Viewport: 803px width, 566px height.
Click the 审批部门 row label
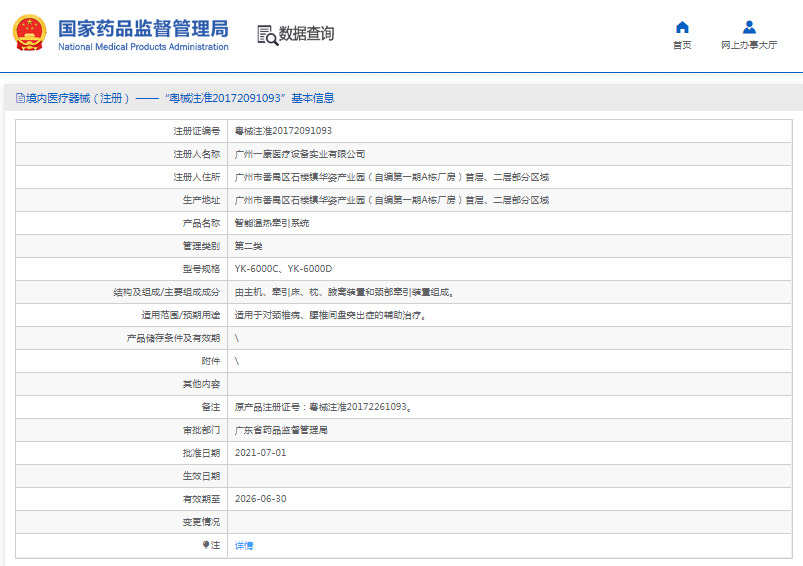point(201,430)
